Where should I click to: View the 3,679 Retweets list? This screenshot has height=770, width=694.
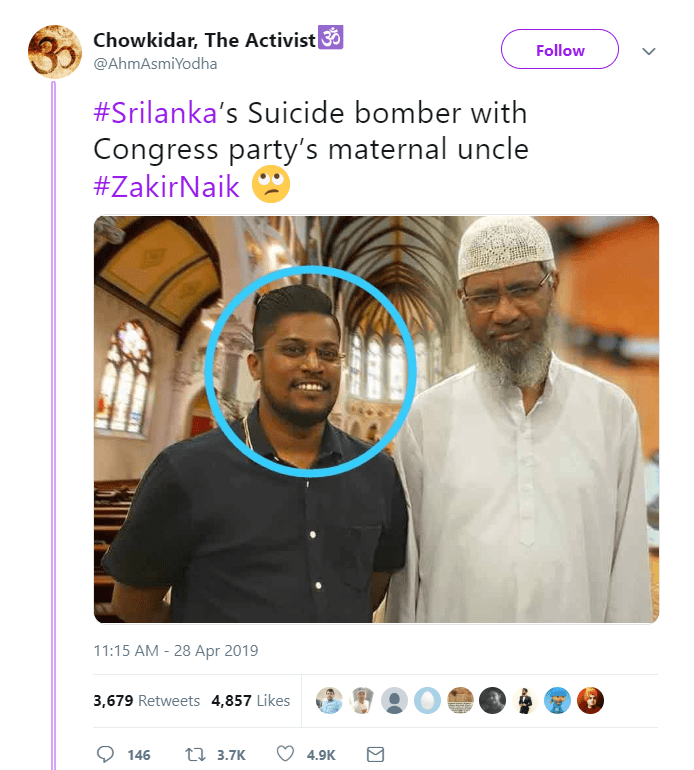(x=146, y=700)
